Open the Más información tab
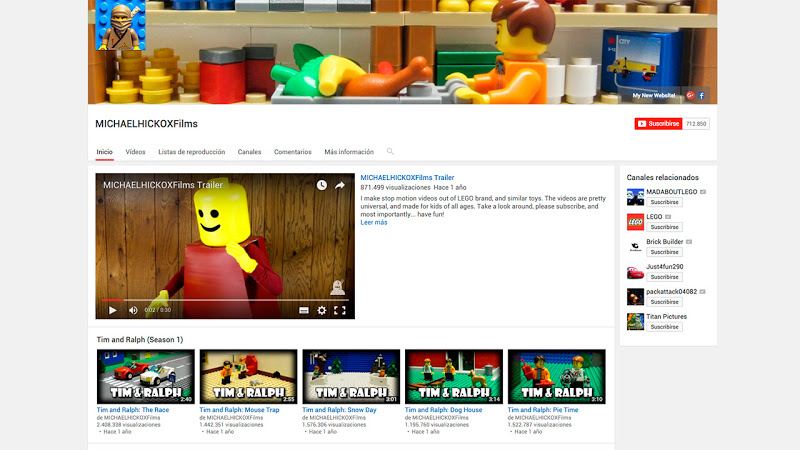 click(x=349, y=152)
